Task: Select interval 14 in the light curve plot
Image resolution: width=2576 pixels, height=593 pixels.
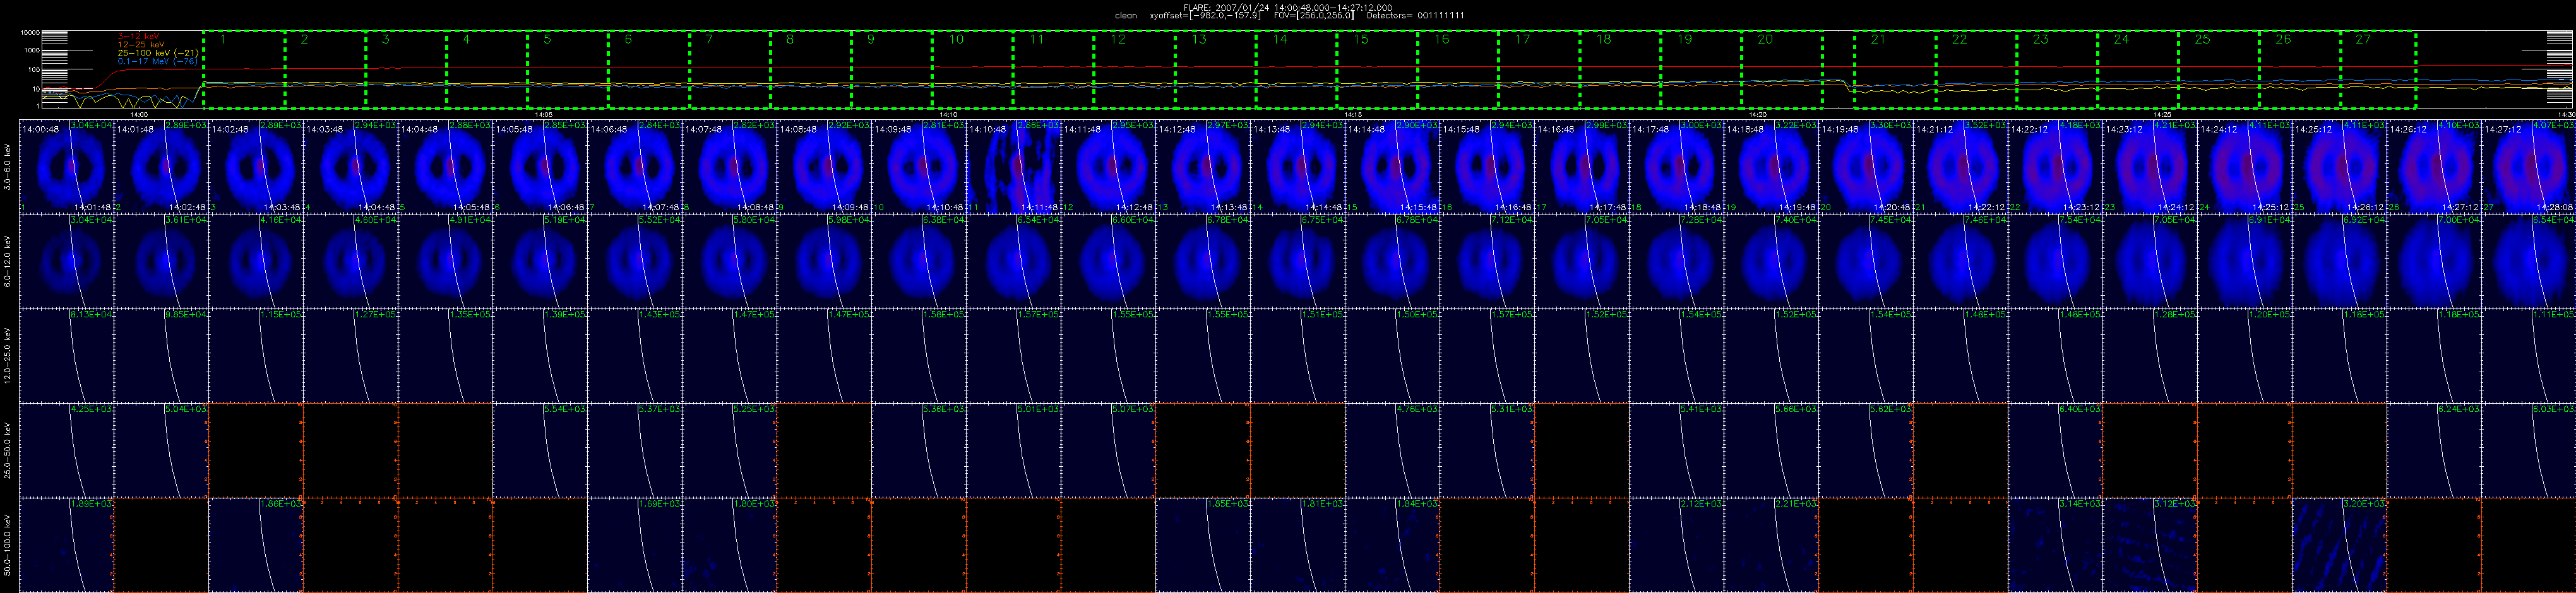Action: point(1296,69)
